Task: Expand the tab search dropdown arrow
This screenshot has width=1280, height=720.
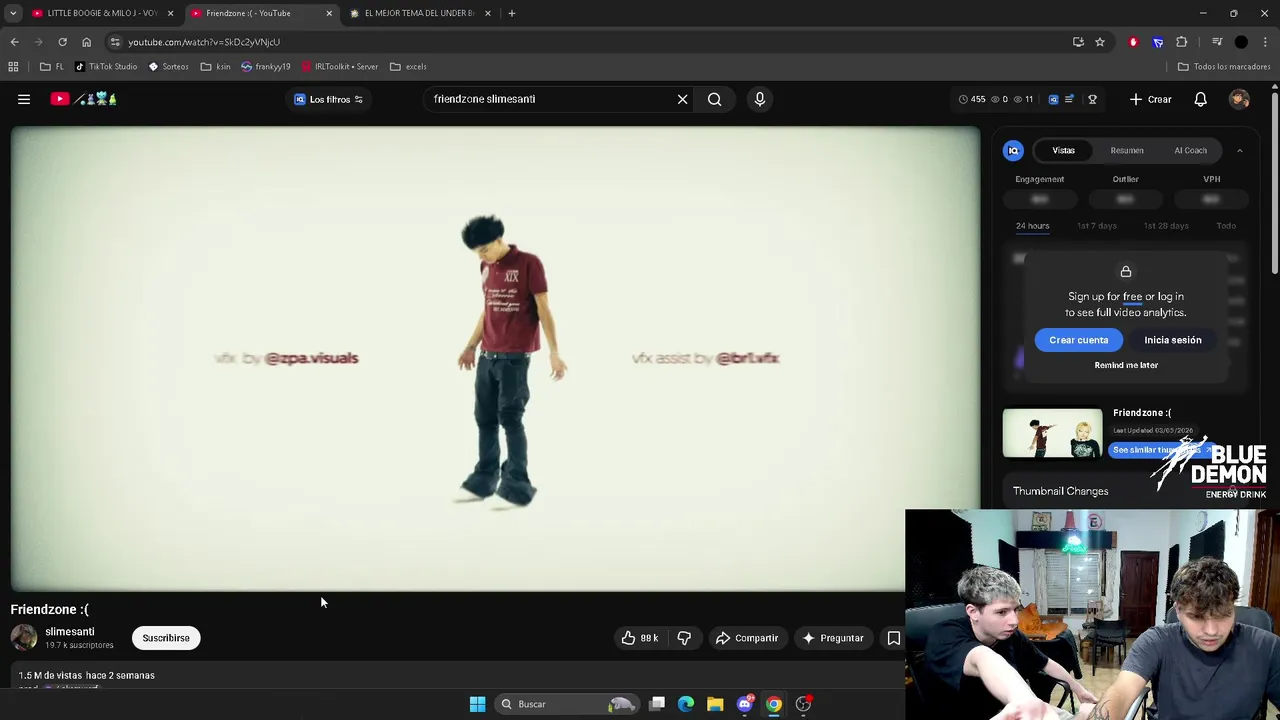Action: click(13, 13)
